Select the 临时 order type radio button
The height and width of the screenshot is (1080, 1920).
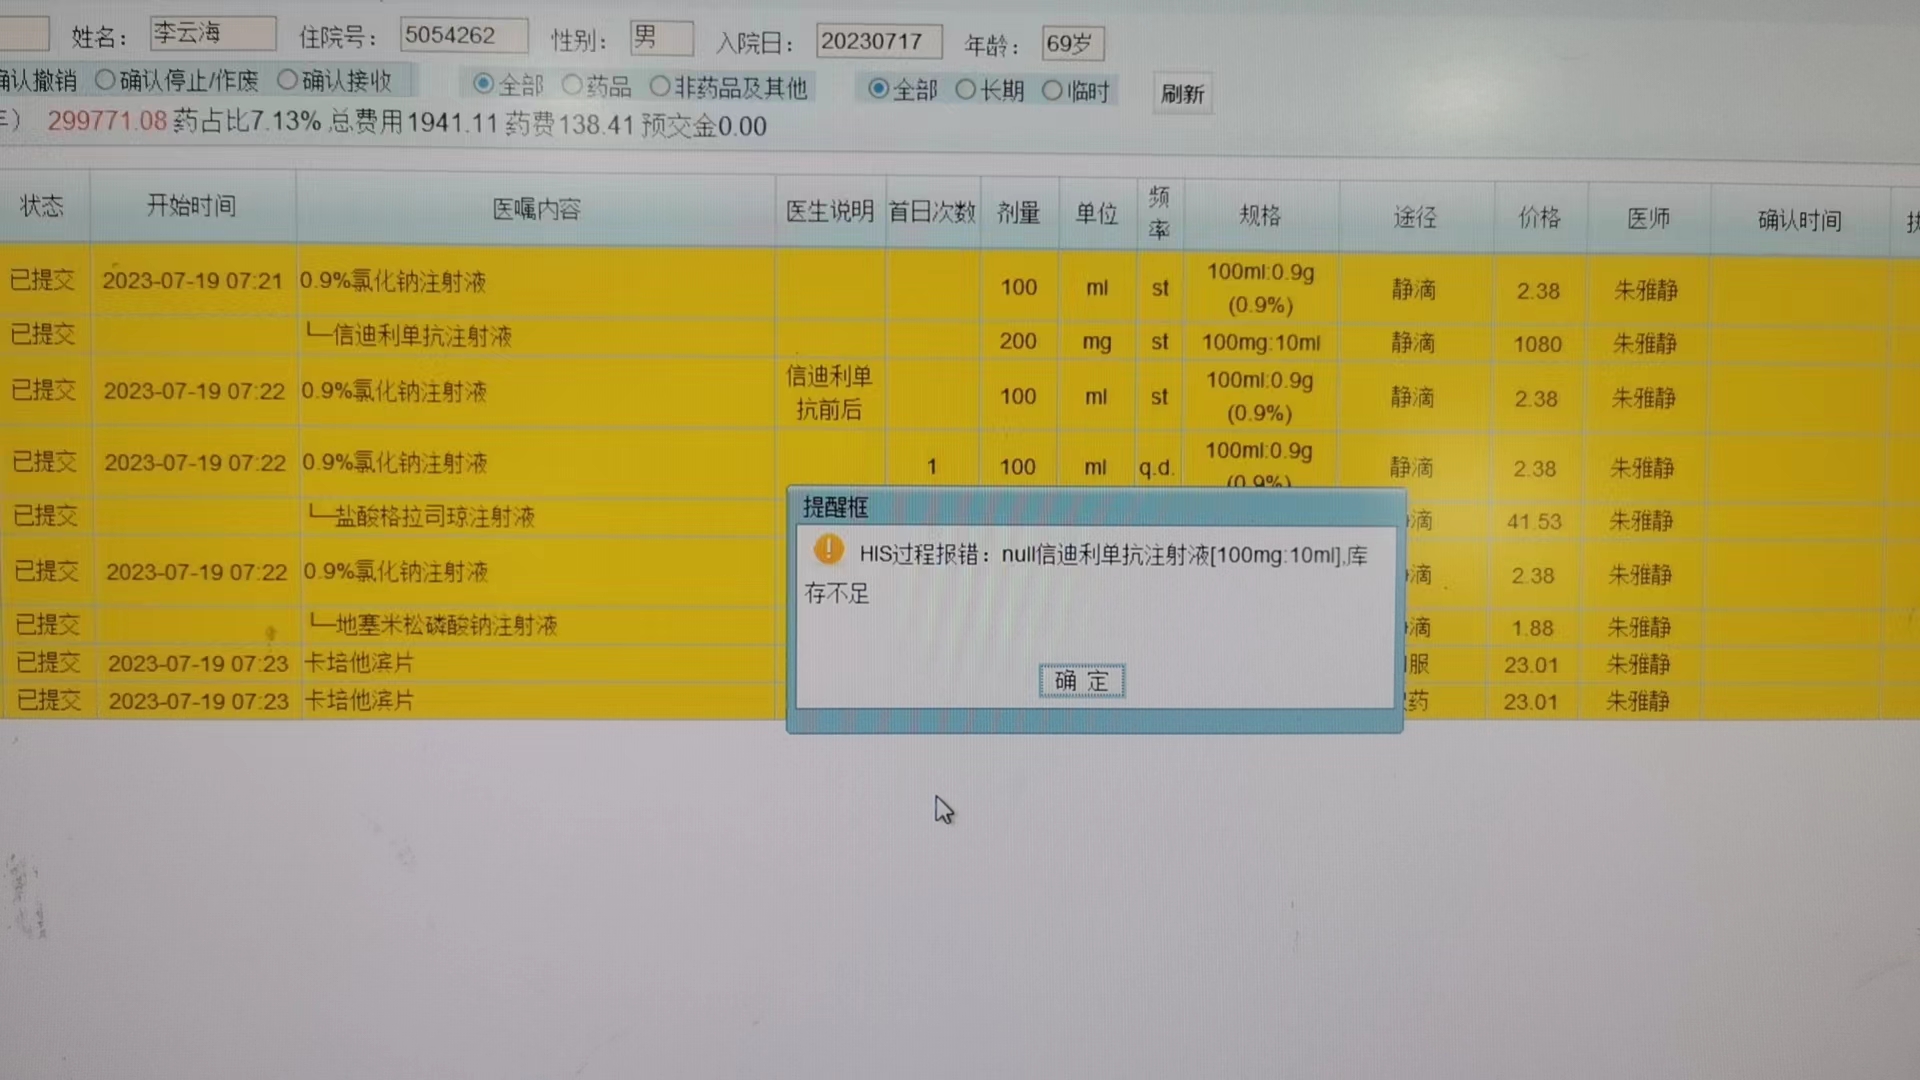[1052, 91]
